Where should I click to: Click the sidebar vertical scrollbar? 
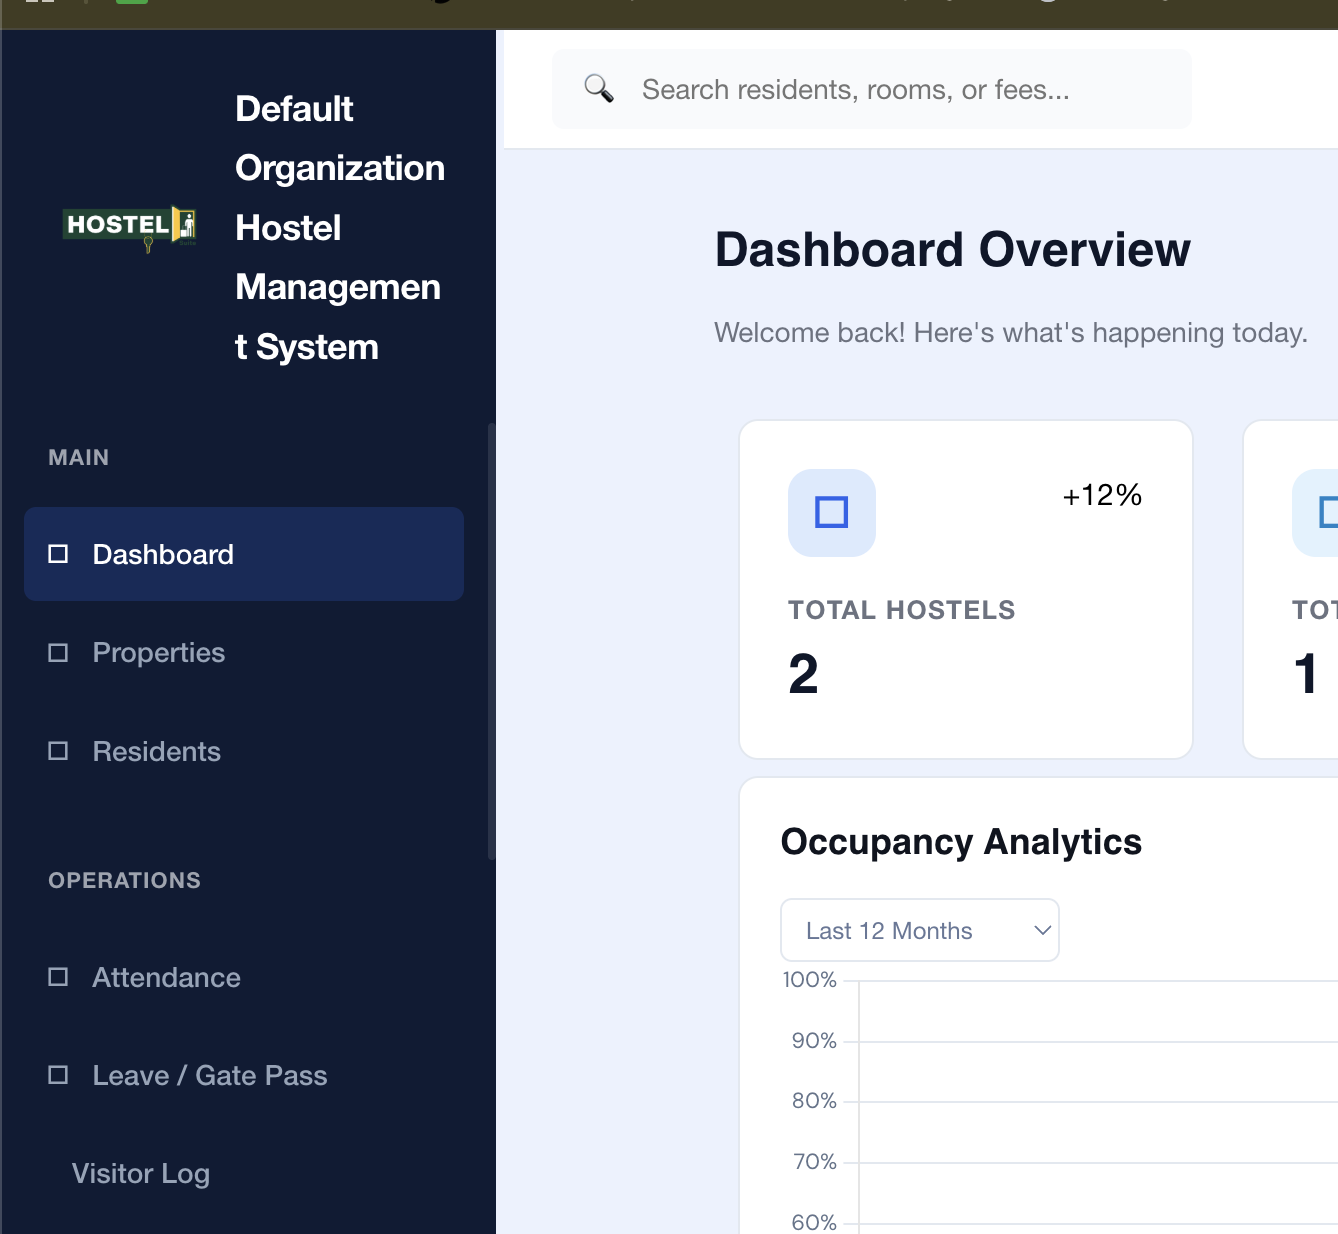coord(491,641)
